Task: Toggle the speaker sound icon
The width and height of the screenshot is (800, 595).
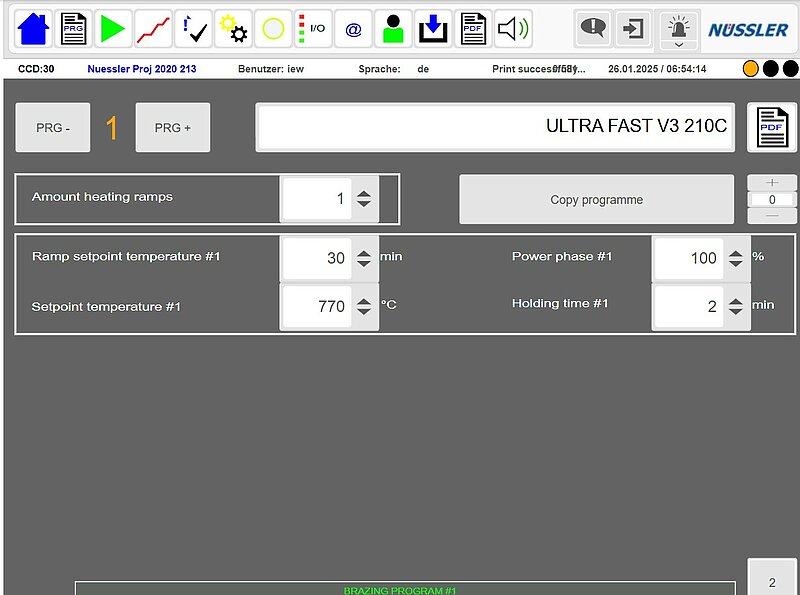Action: (x=513, y=29)
